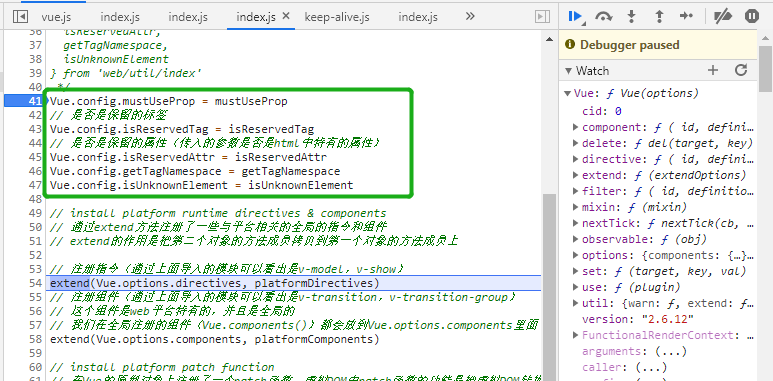773x381 pixels.
Task: Expand the use property
Action: click(575, 287)
